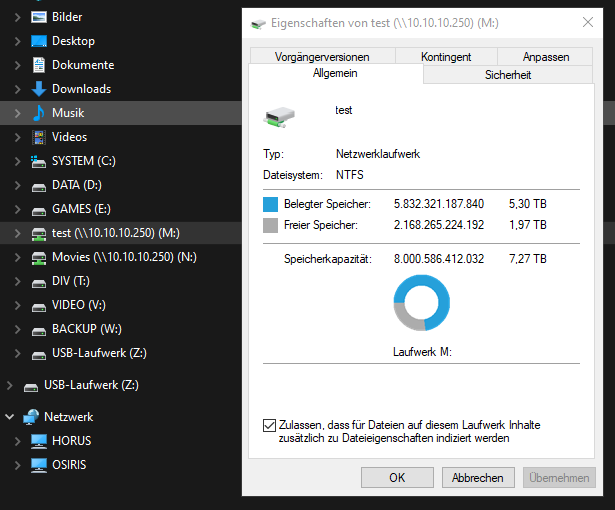Expand the Musik tree node
Image resolution: width=615 pixels, height=510 pixels.
coord(17,113)
